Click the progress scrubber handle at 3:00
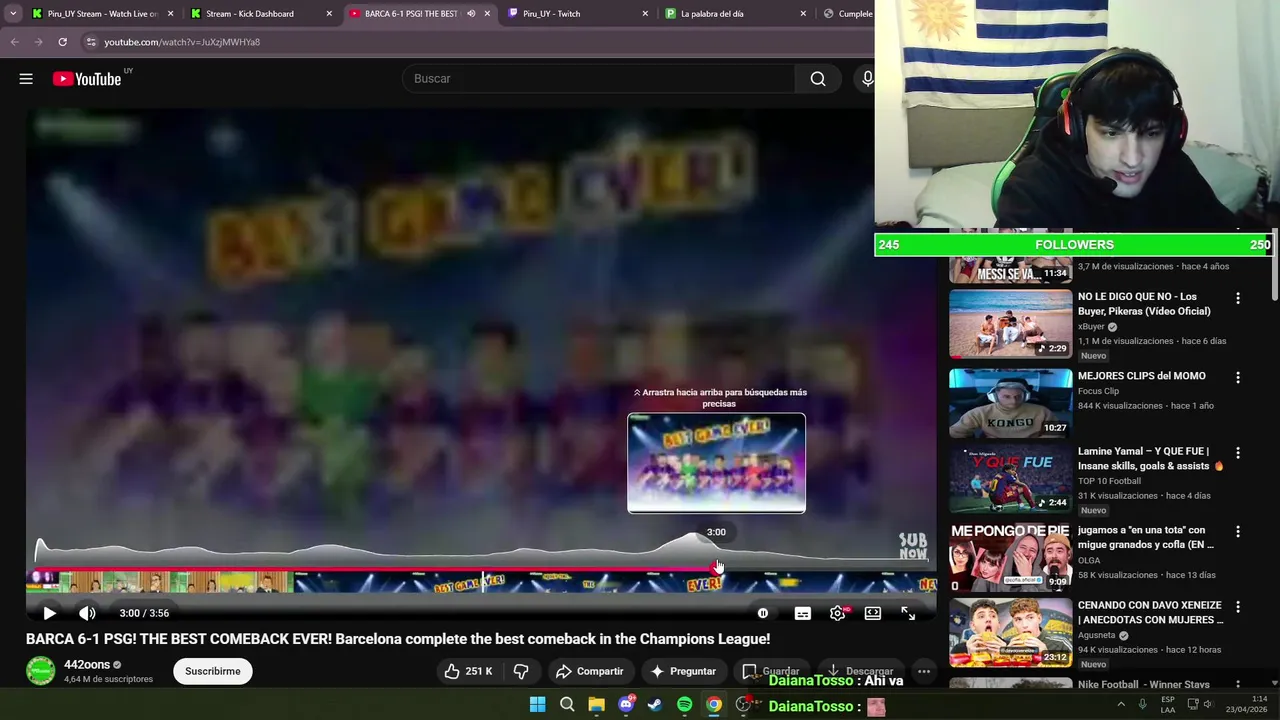1280x720 pixels. [717, 568]
